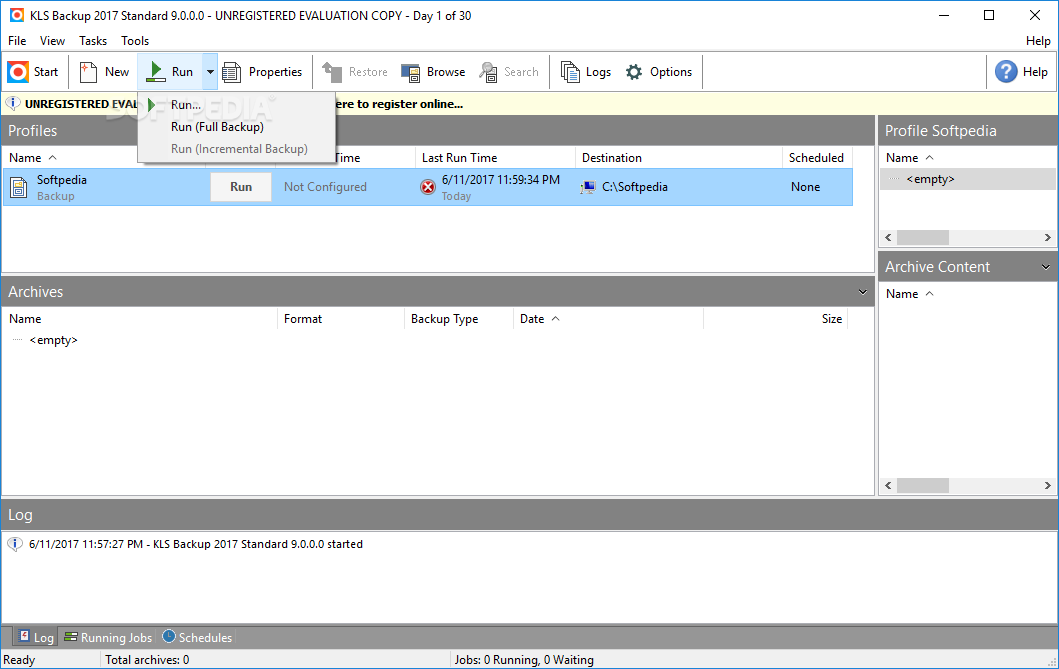The height and width of the screenshot is (669, 1059).
Task: Click the info icon in registration banner
Action: pos(13,104)
